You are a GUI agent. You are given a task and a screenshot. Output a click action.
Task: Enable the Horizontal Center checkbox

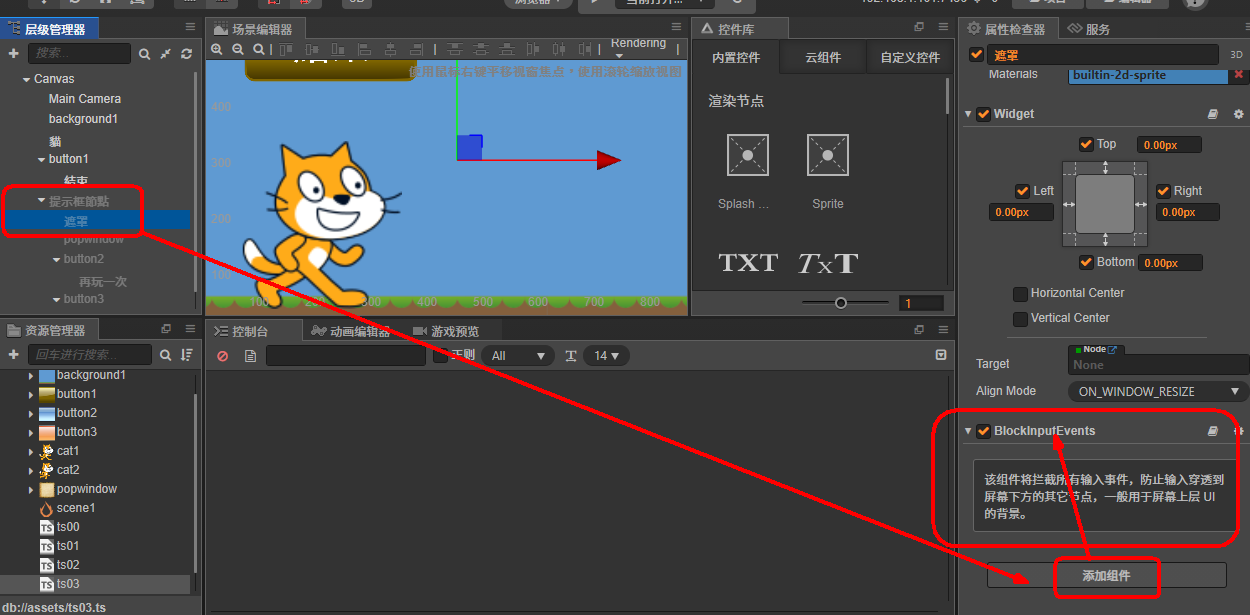click(1020, 294)
